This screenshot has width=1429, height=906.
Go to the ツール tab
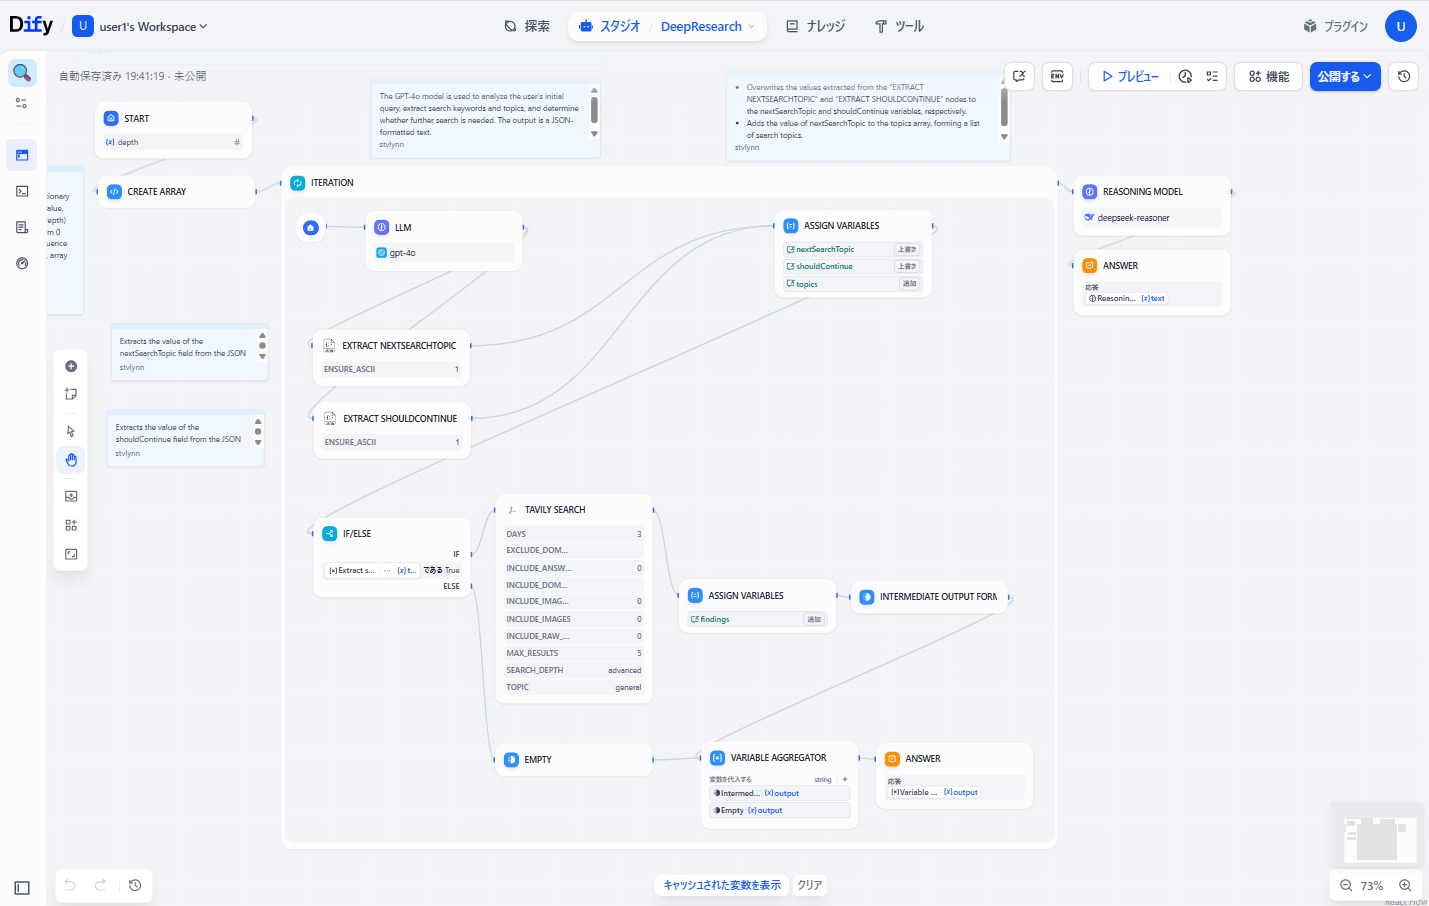coord(899,27)
